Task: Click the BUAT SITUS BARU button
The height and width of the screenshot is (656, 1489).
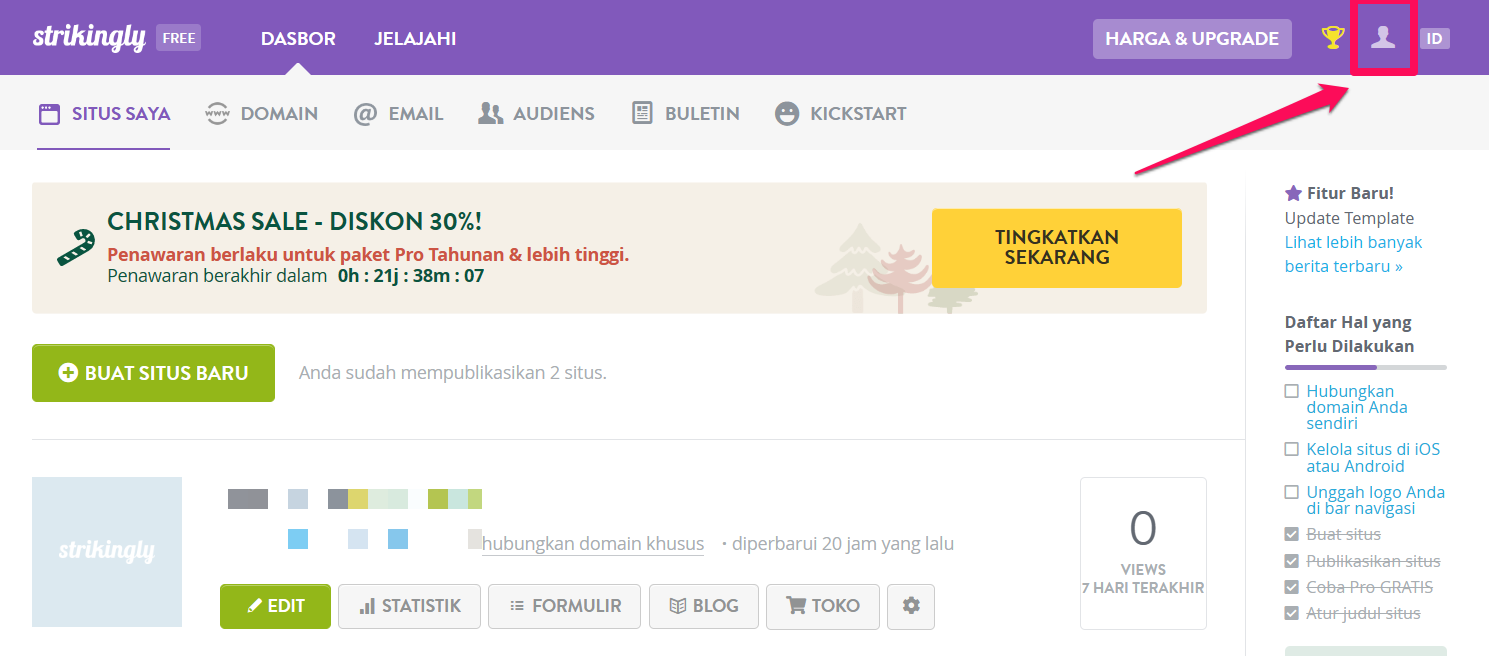Action: pos(153,373)
